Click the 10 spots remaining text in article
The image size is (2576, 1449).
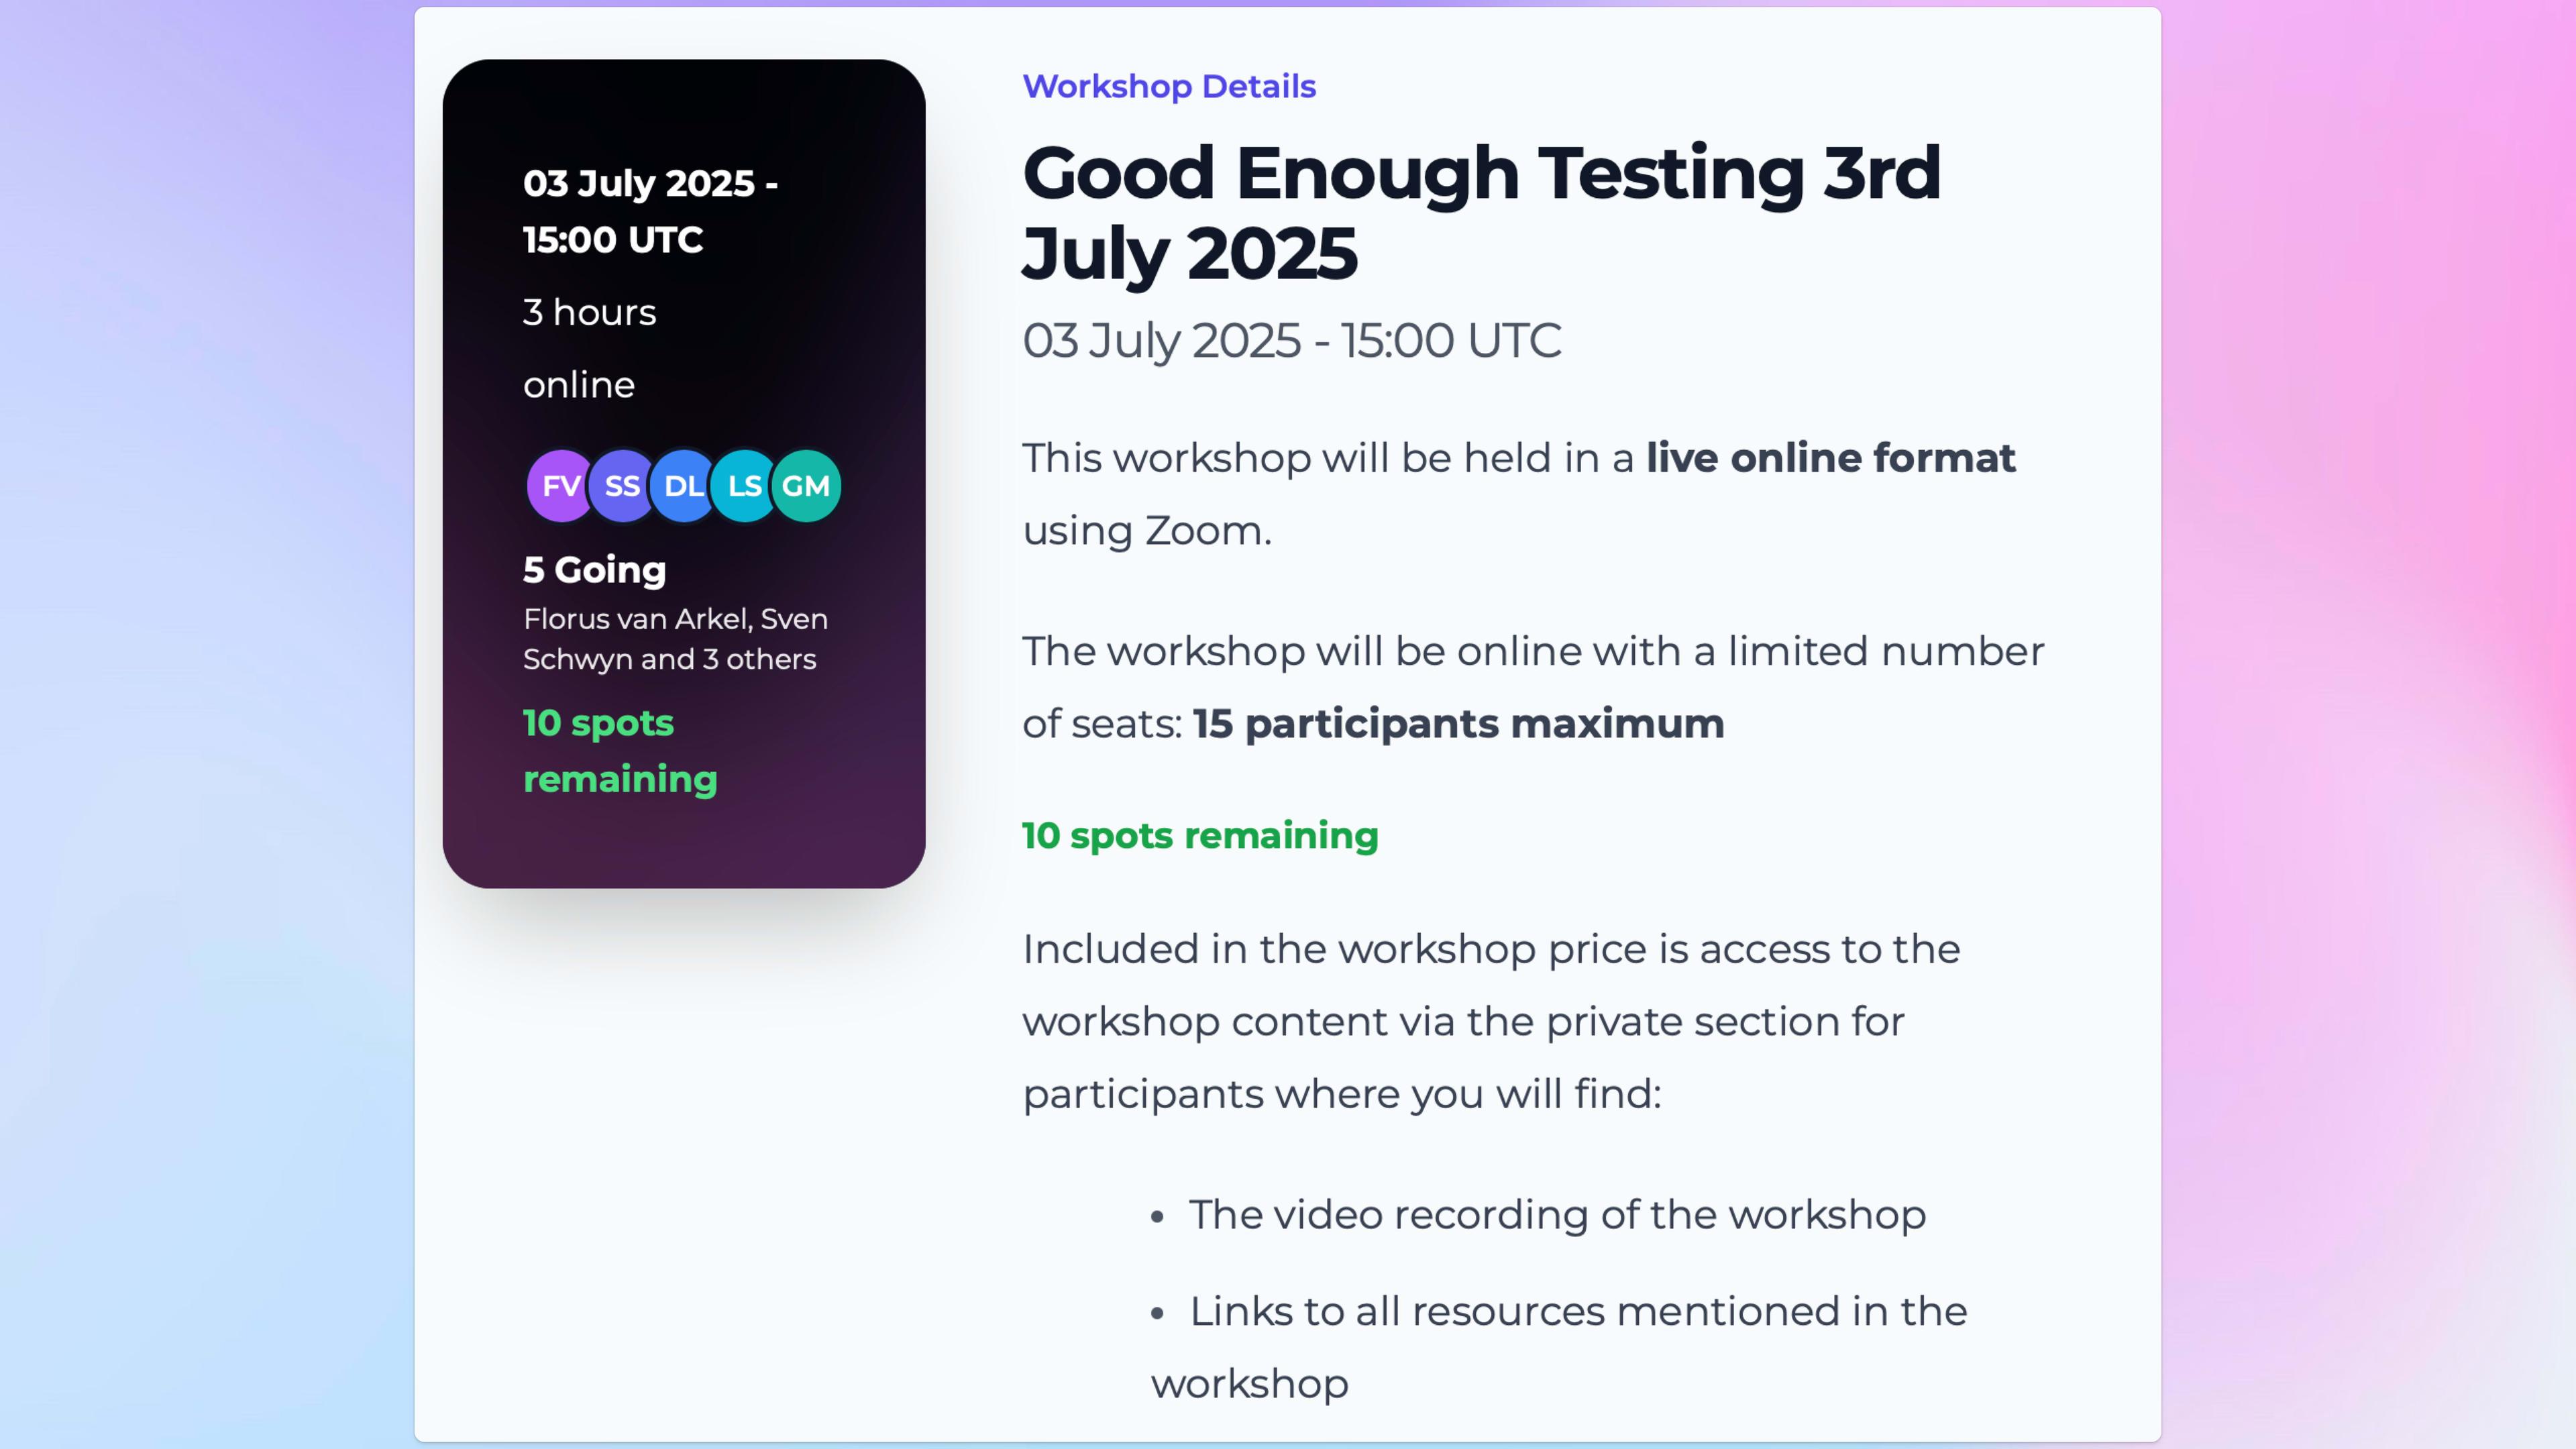[1200, 835]
